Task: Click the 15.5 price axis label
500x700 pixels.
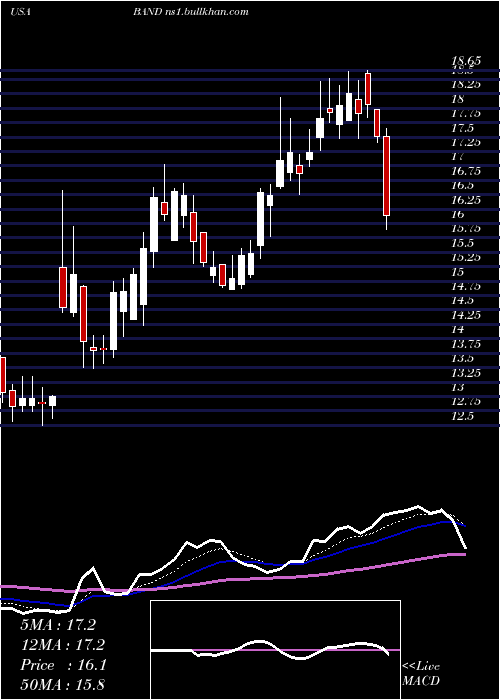Action: (x=463, y=243)
